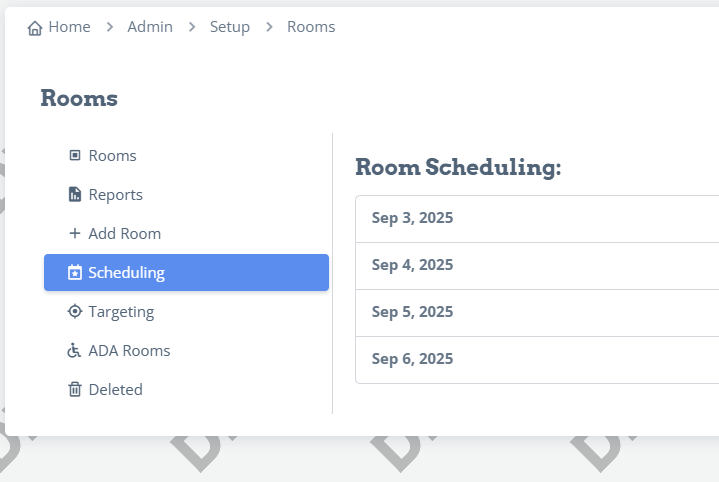Image resolution: width=719 pixels, height=482 pixels.
Task: Navigate to Setup breadcrumb link
Action: click(x=230, y=27)
